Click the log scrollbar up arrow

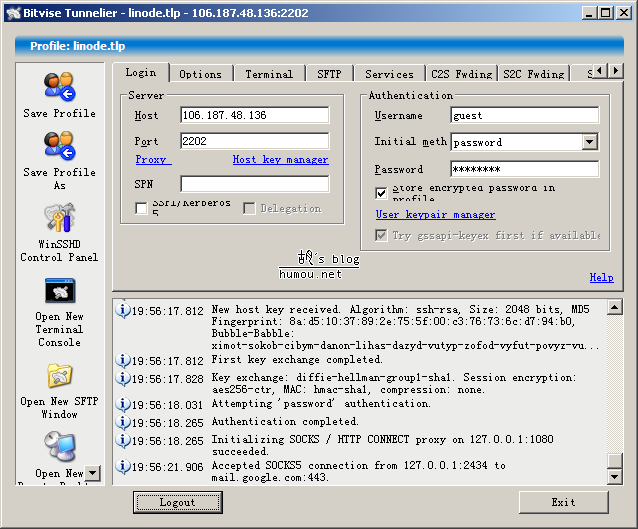coord(614,307)
